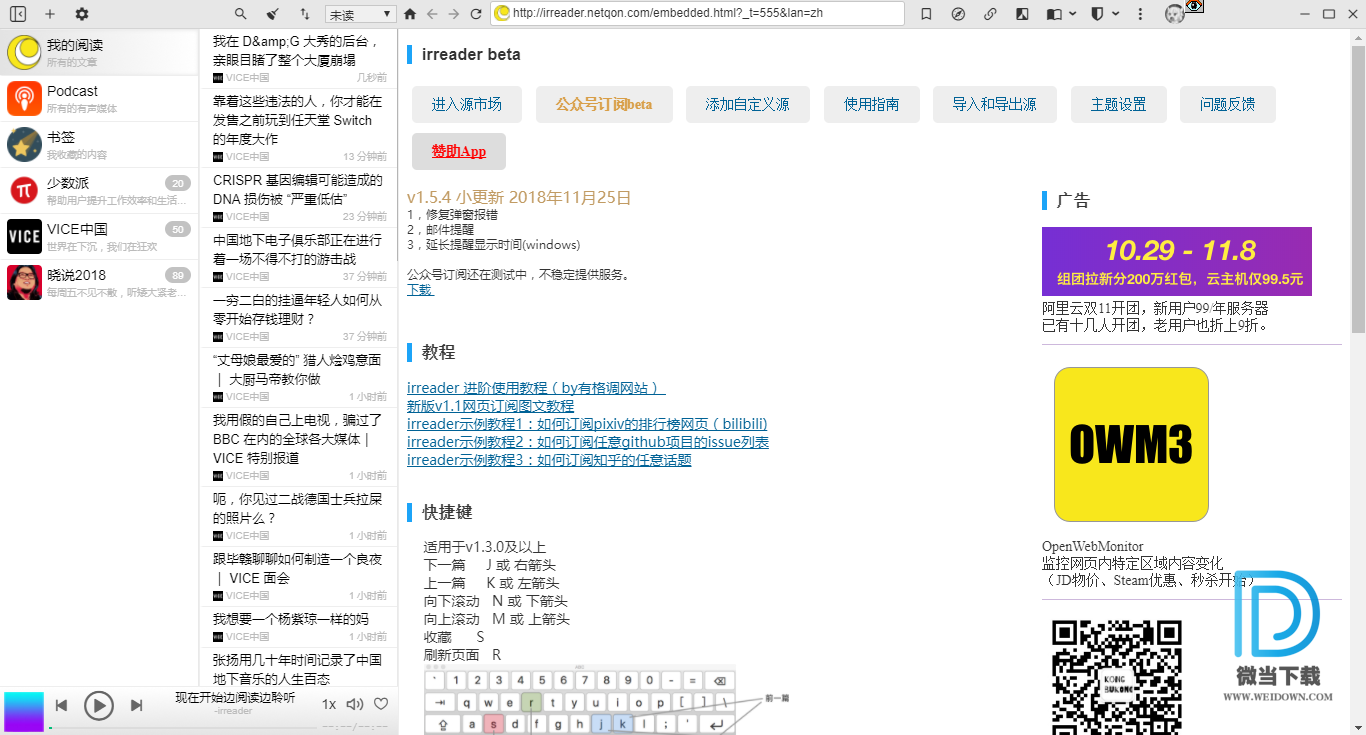Open the user avatar profile
Image resolution: width=1366 pixels, height=735 pixels.
coord(1175,14)
